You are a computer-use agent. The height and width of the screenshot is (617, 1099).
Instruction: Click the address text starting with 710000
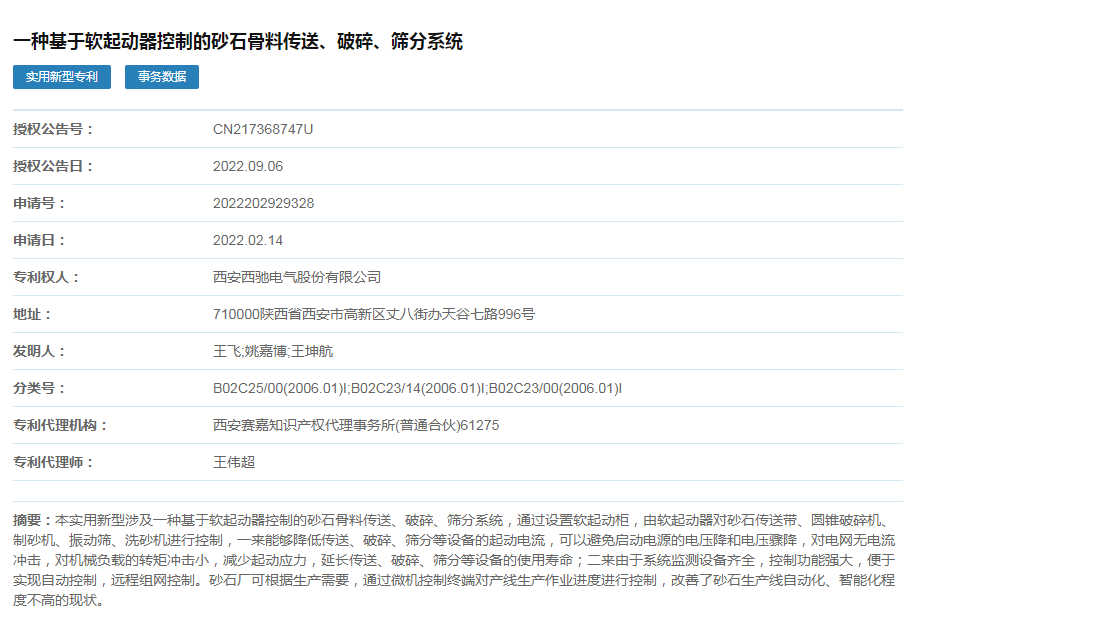point(373,314)
